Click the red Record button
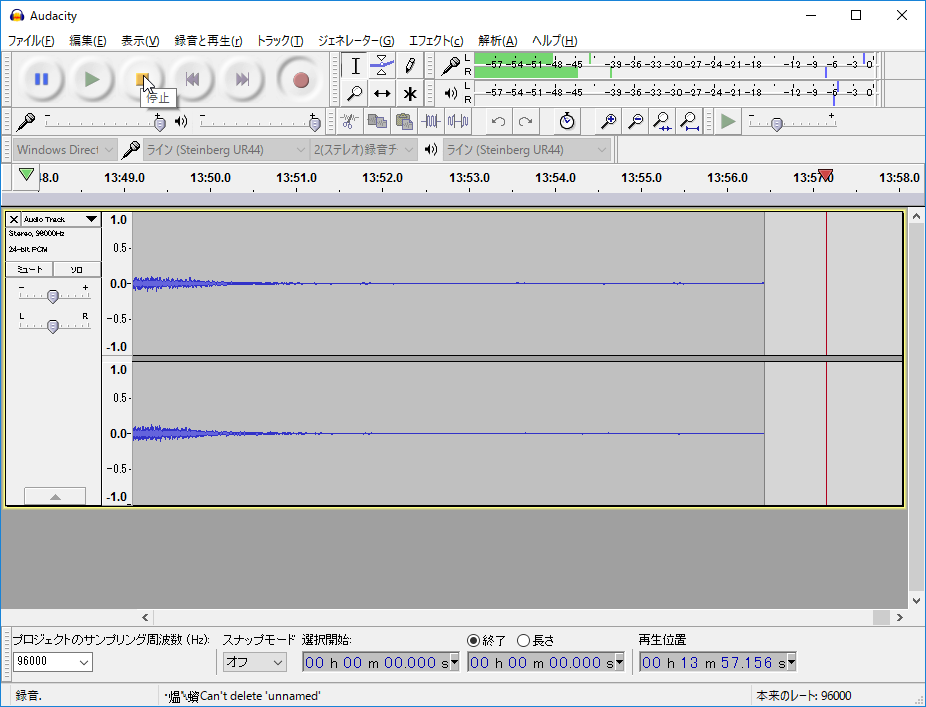Screen dimensions: 926x707 (300, 79)
